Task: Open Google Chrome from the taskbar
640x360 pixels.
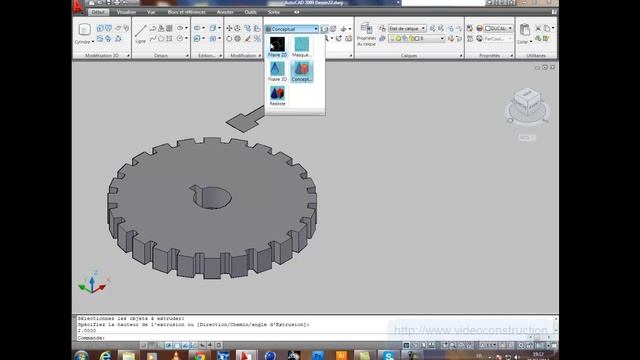Action: tap(200, 355)
